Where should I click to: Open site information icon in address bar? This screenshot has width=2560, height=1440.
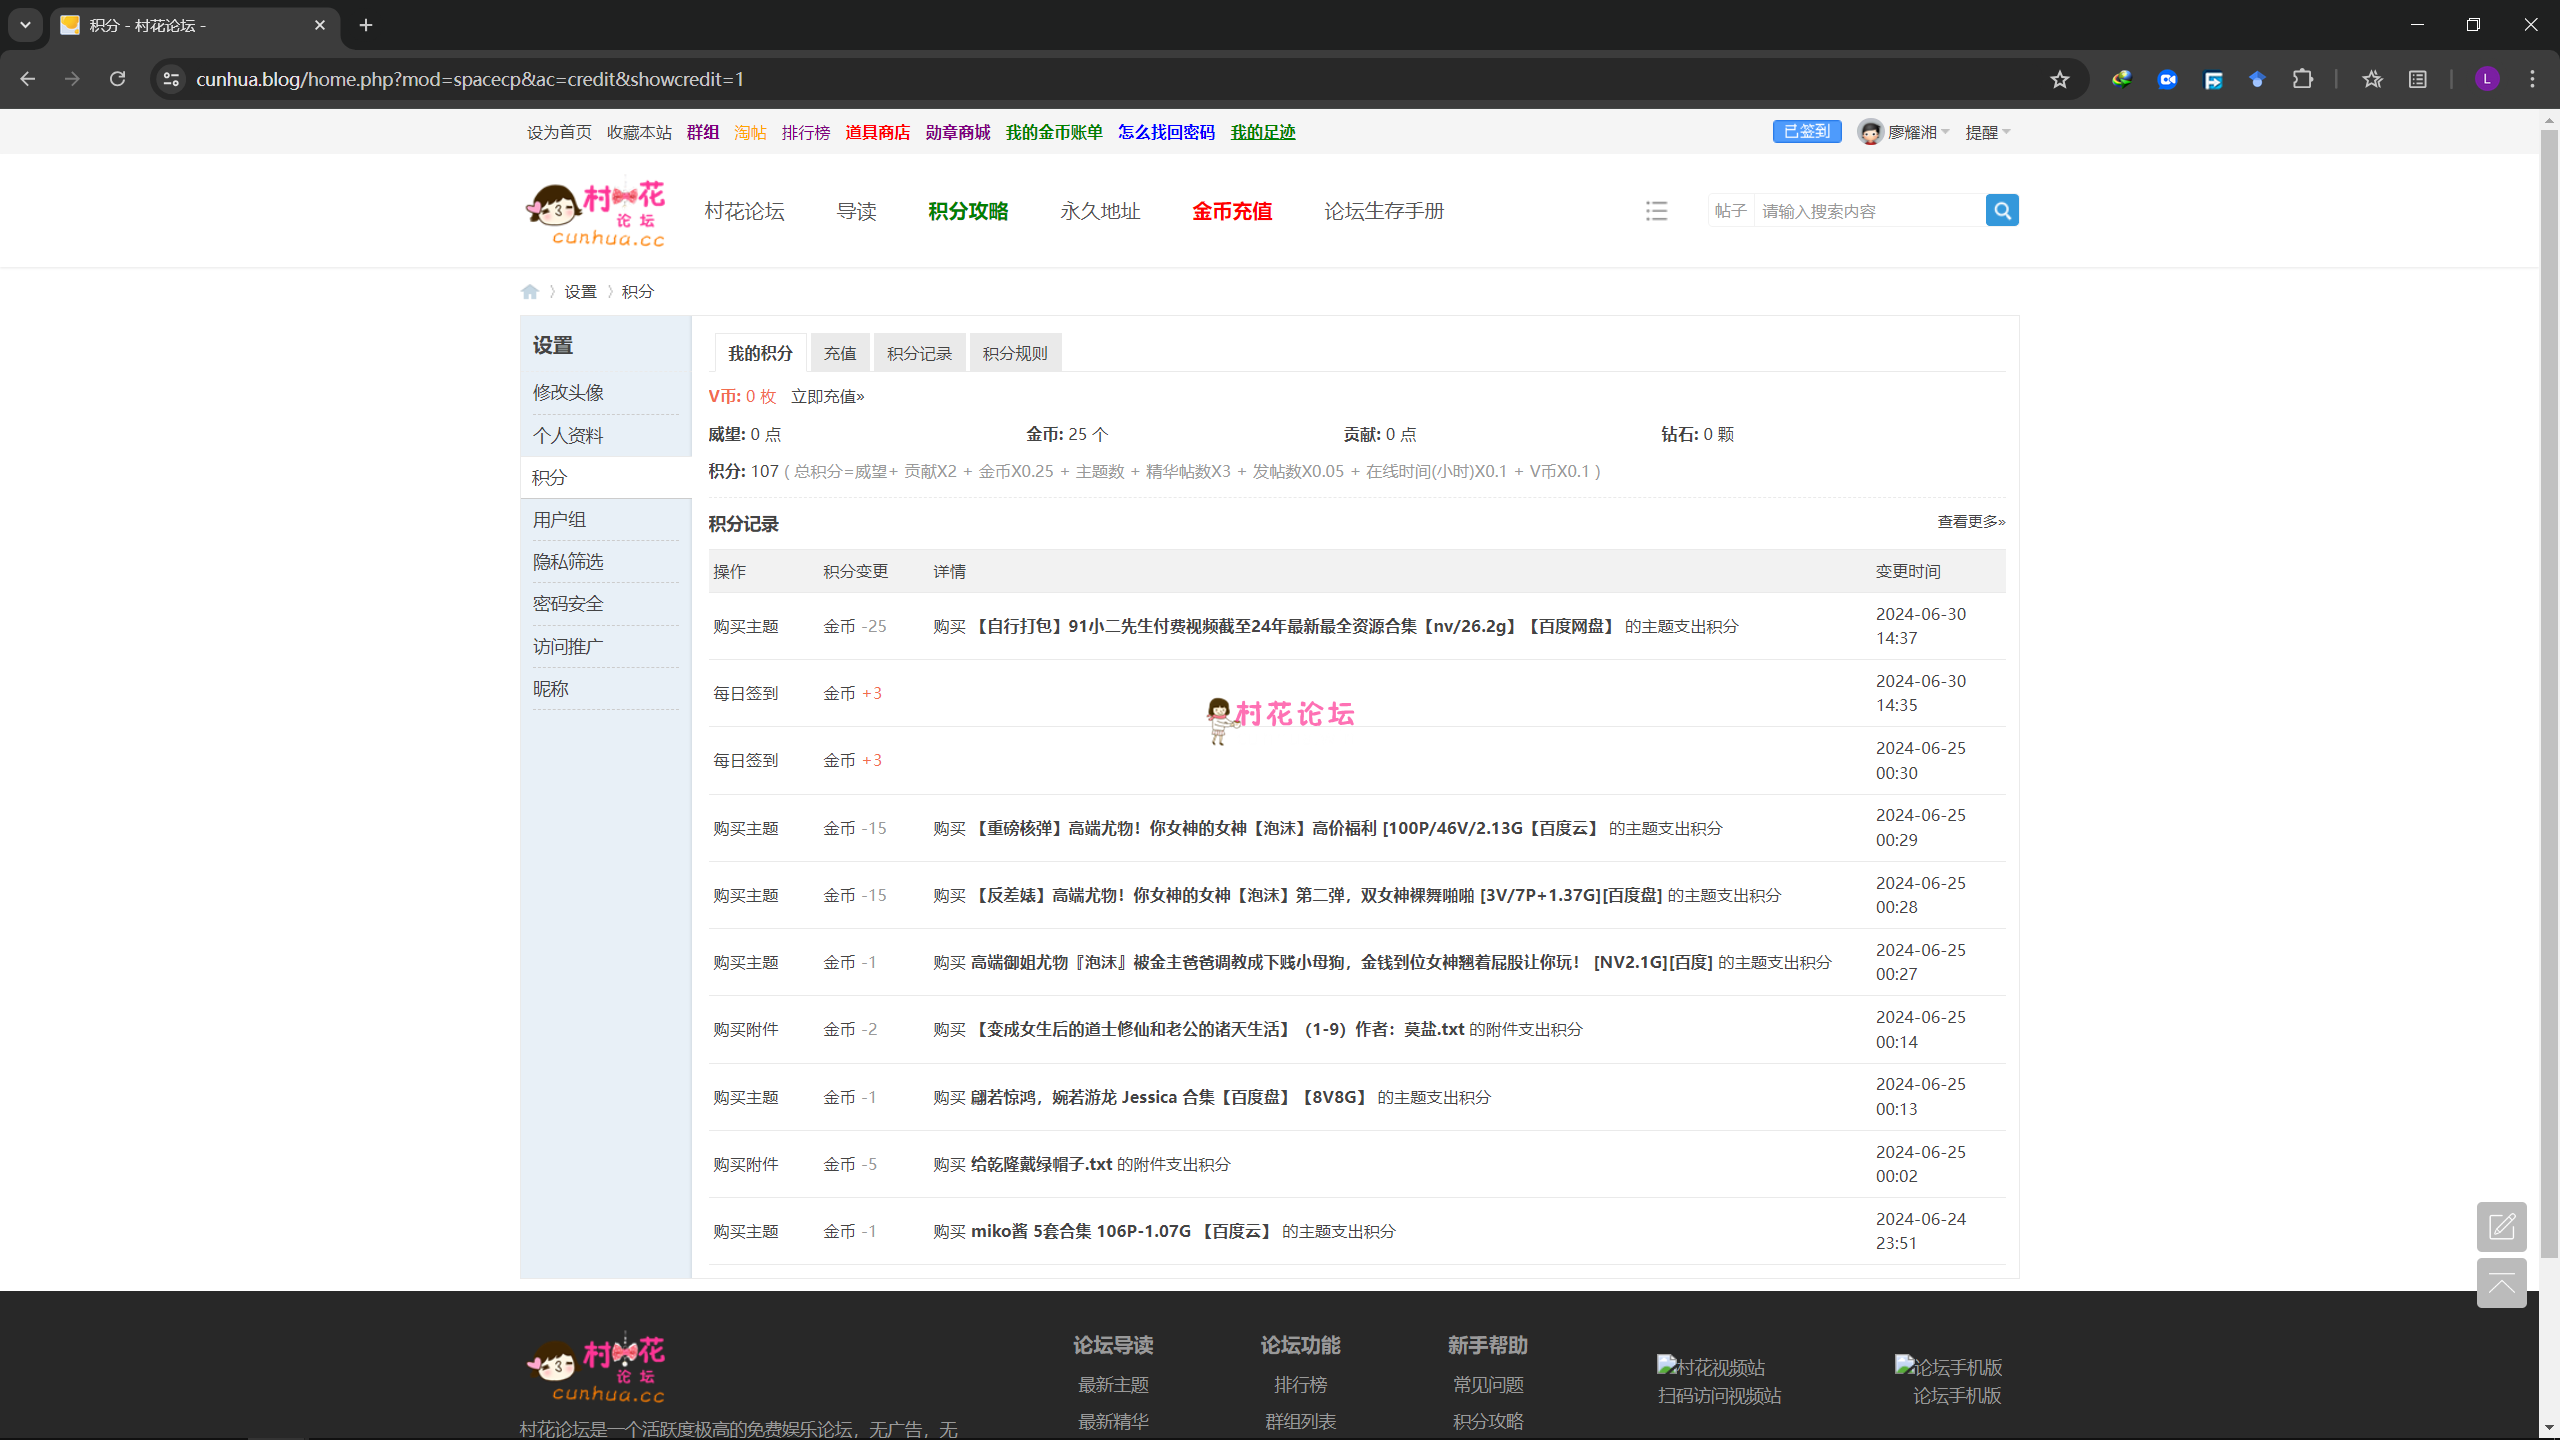click(171, 79)
